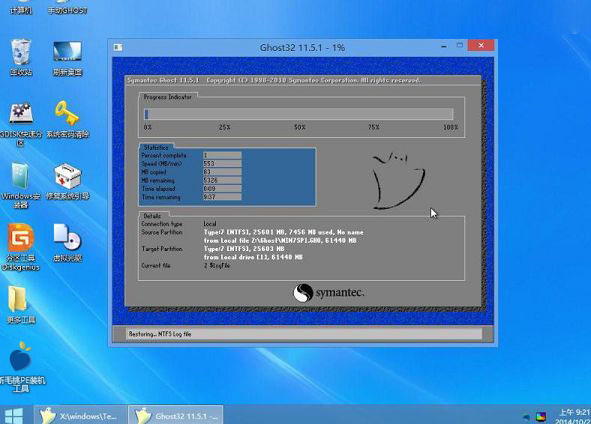Image resolution: width=591 pixels, height=424 pixels.
Task: Click the Percent complete value field
Action: coord(222,155)
